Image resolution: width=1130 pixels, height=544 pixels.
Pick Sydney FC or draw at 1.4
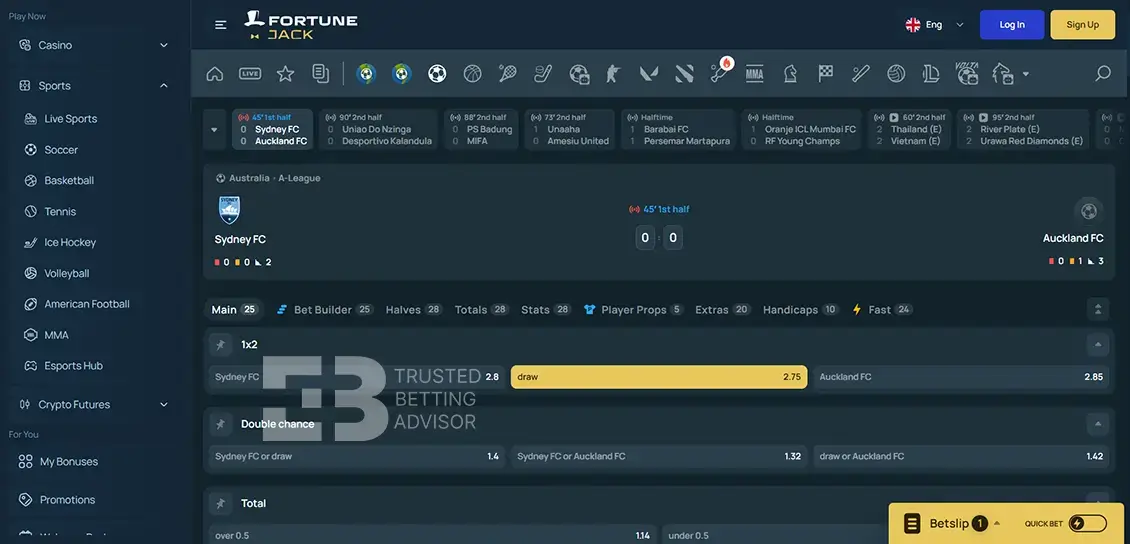point(357,456)
